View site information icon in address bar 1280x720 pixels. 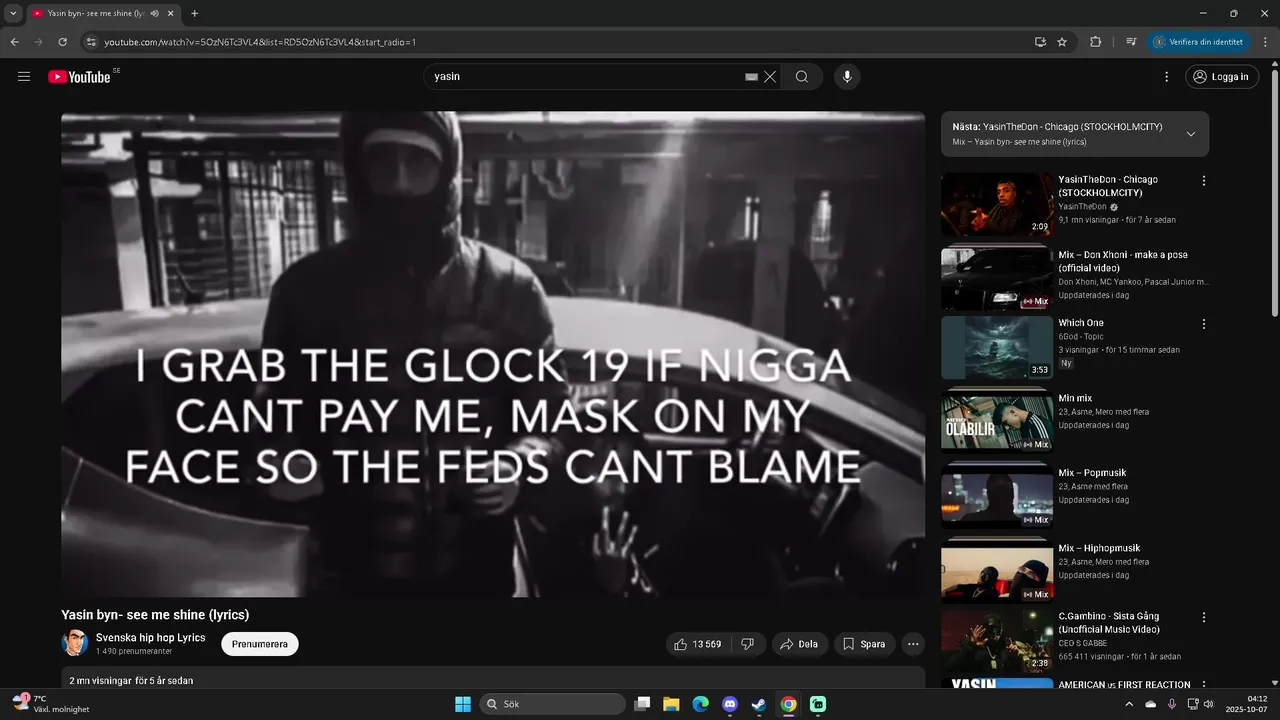tap(91, 42)
